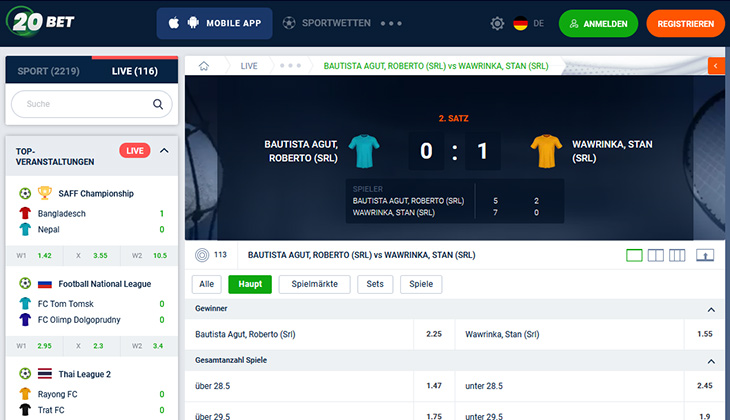Click FC Tom Tomsk jersey icon
Image resolution: width=730 pixels, height=420 pixels.
[25, 304]
